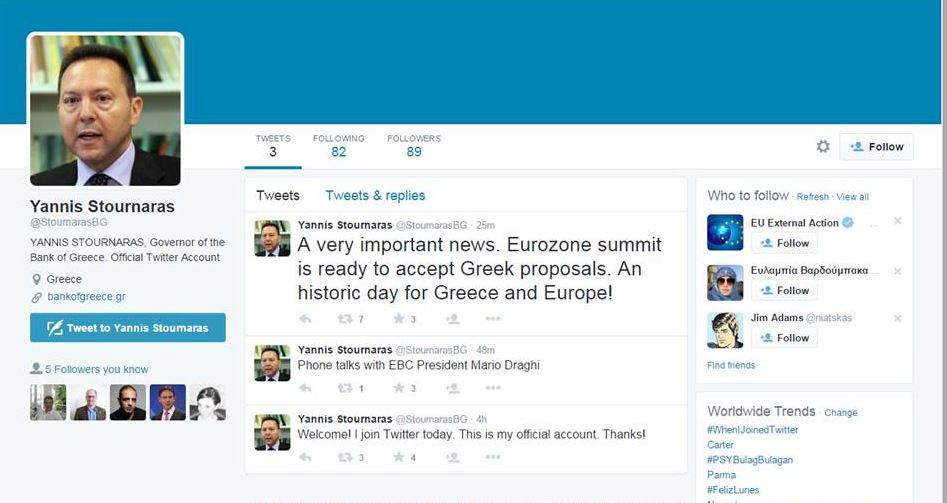Retweet the Eurozone summit tweet
Image resolution: width=947 pixels, height=503 pixels.
tap(346, 319)
